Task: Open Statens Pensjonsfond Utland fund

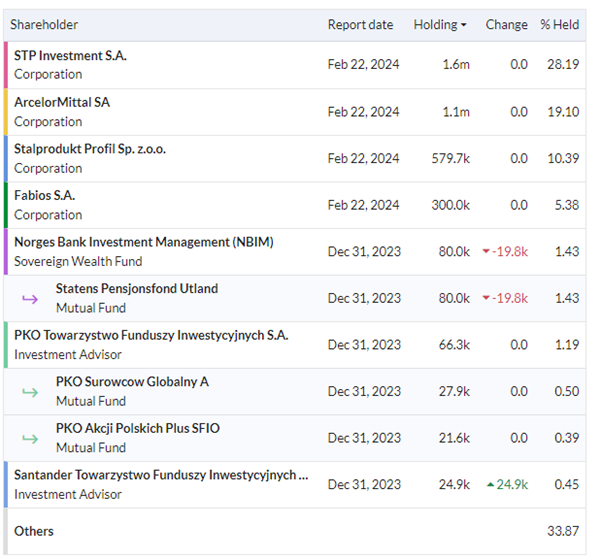Action: point(137,288)
